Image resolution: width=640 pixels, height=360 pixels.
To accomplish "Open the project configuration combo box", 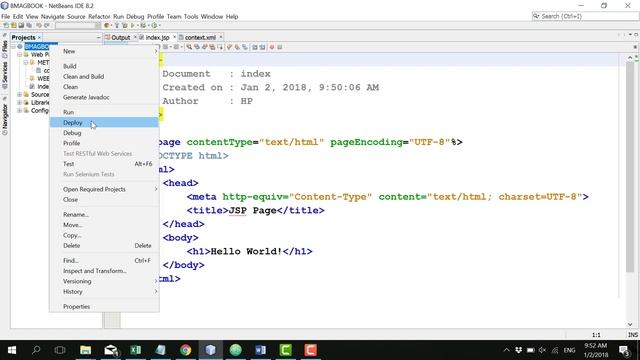I will (78, 25).
